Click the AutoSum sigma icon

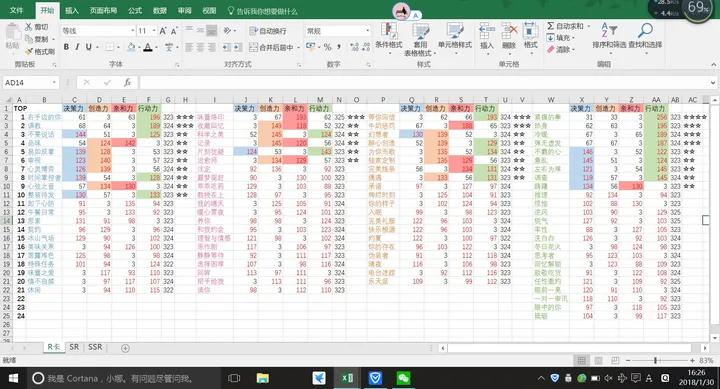pyautogui.click(x=551, y=26)
